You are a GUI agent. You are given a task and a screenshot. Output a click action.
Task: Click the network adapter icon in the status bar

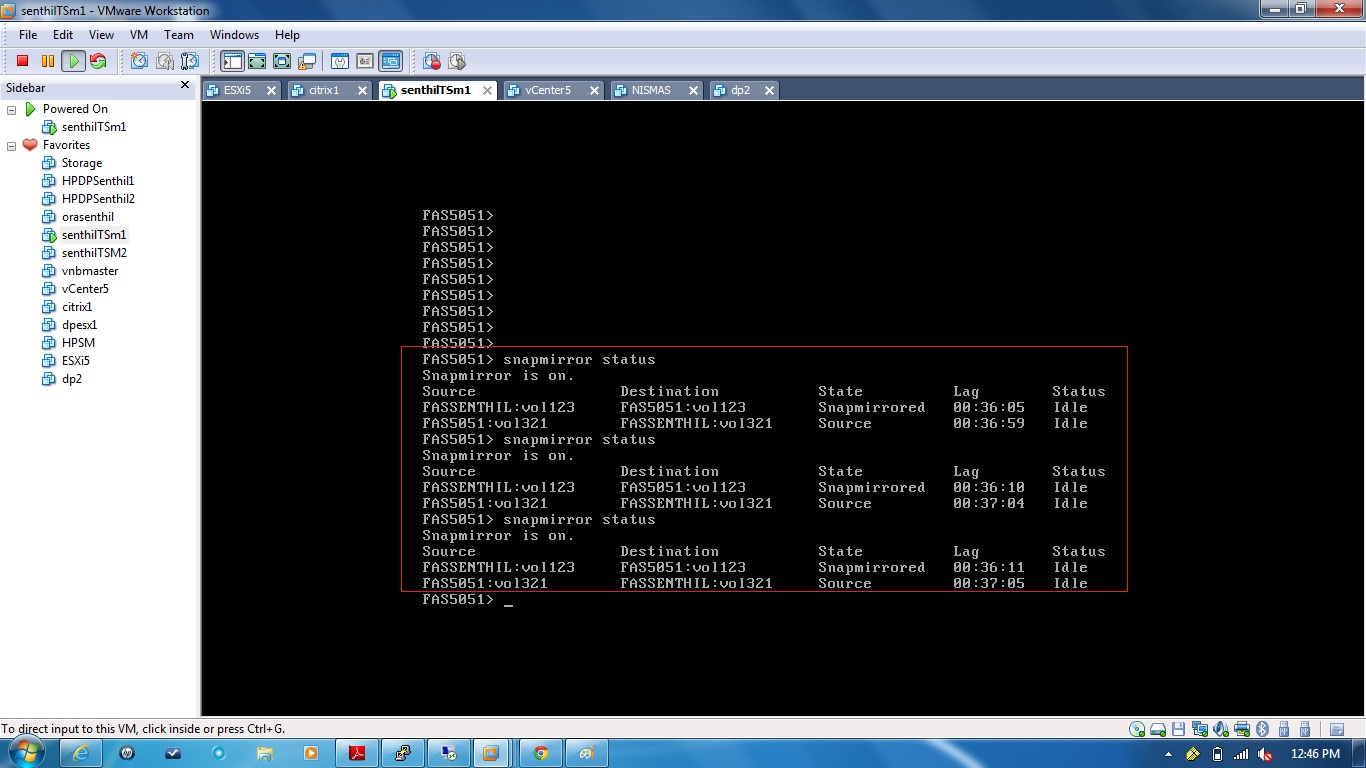(1200, 729)
